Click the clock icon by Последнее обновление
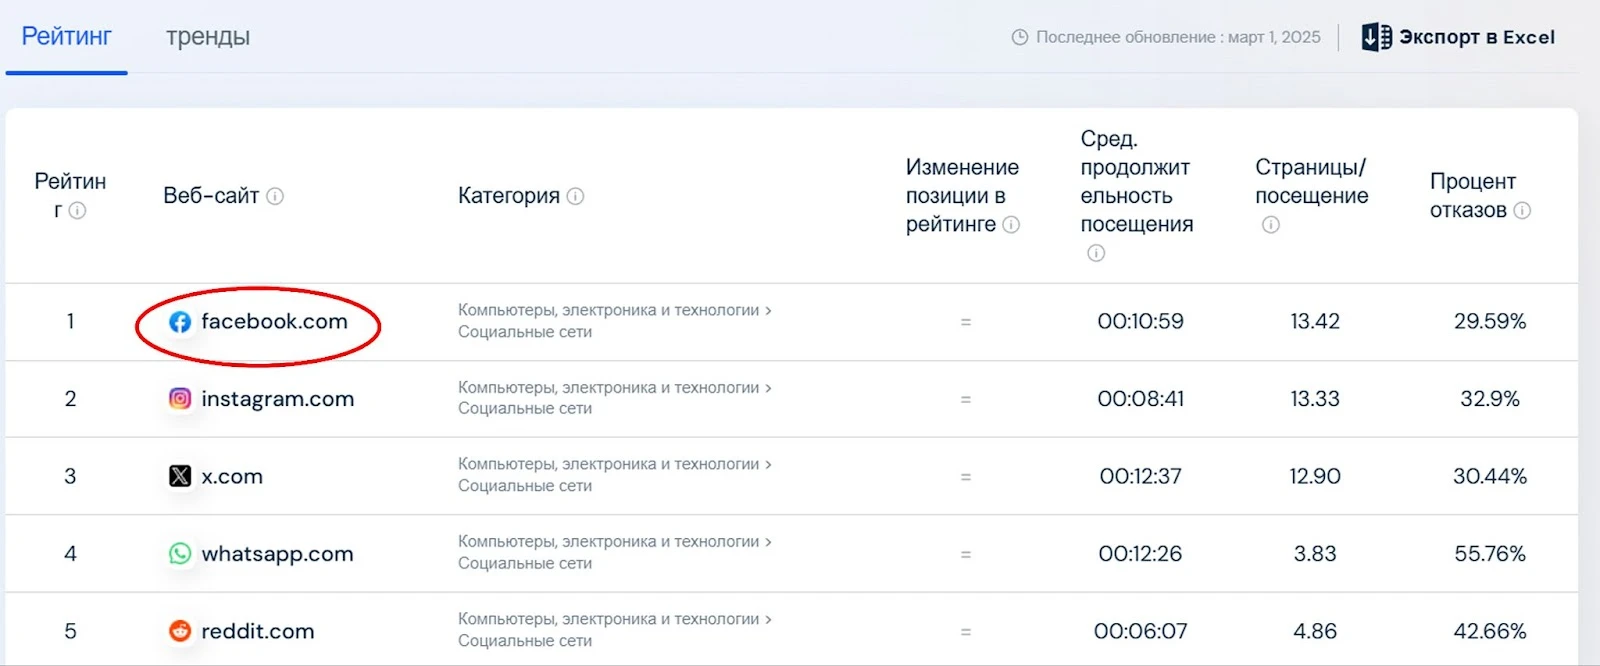 point(1020,37)
